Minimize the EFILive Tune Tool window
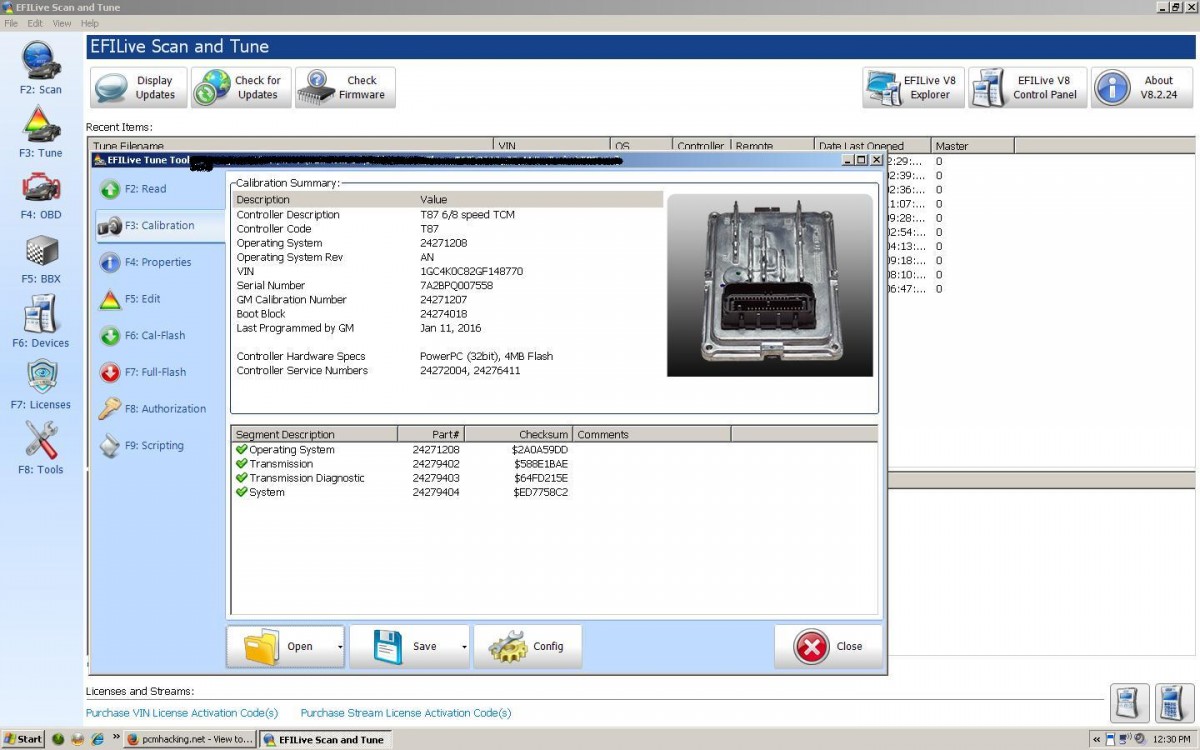This screenshot has height=750, width=1200. point(848,160)
